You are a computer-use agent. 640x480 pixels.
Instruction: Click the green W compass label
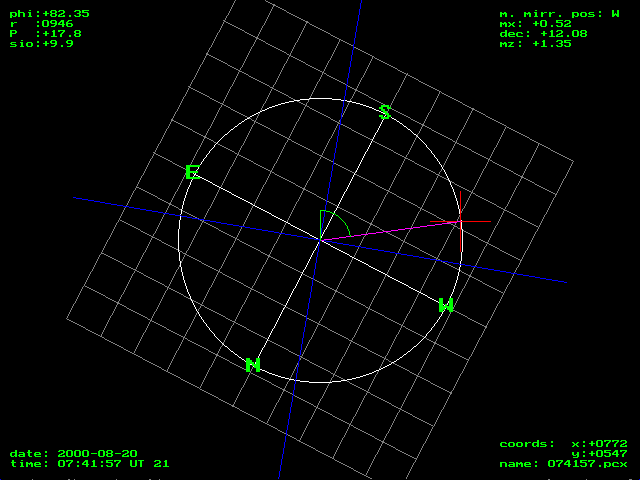tap(446, 305)
